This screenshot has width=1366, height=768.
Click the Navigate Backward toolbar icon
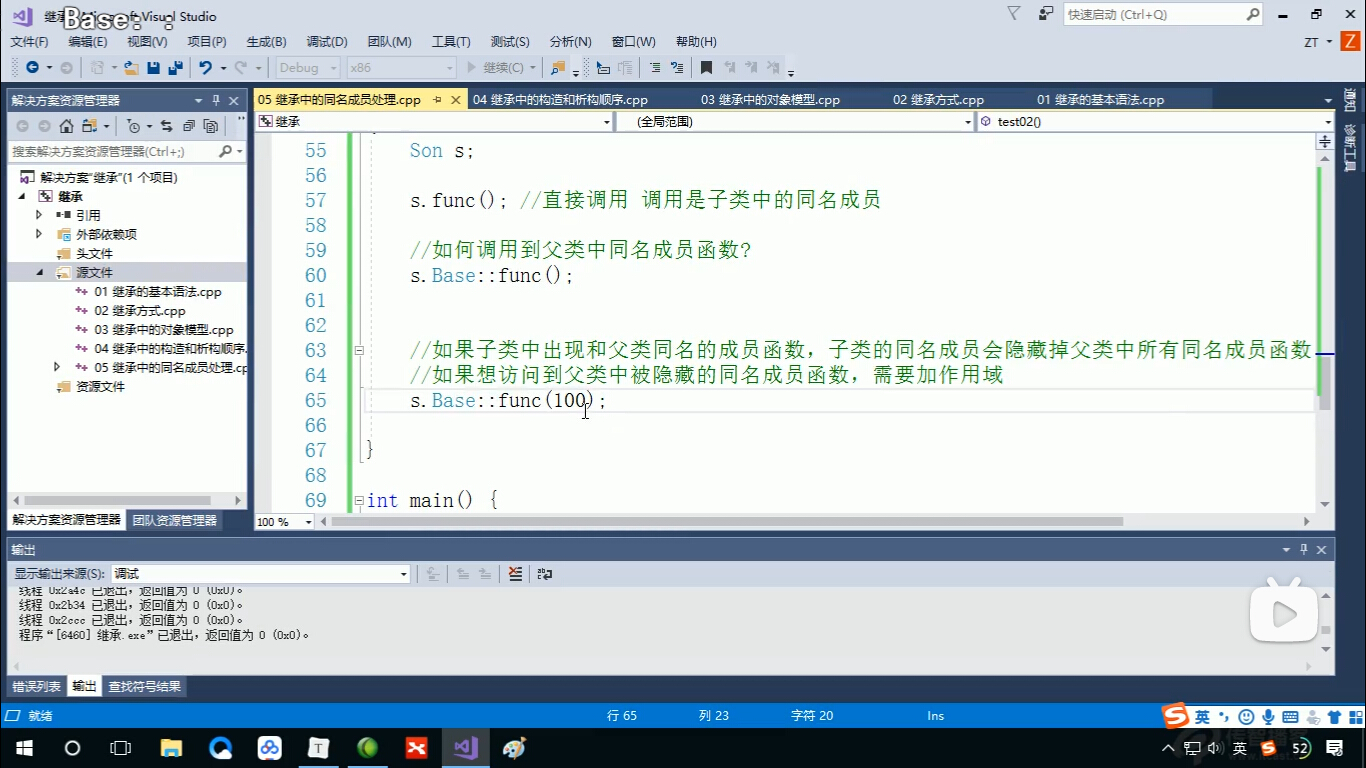click(32, 68)
